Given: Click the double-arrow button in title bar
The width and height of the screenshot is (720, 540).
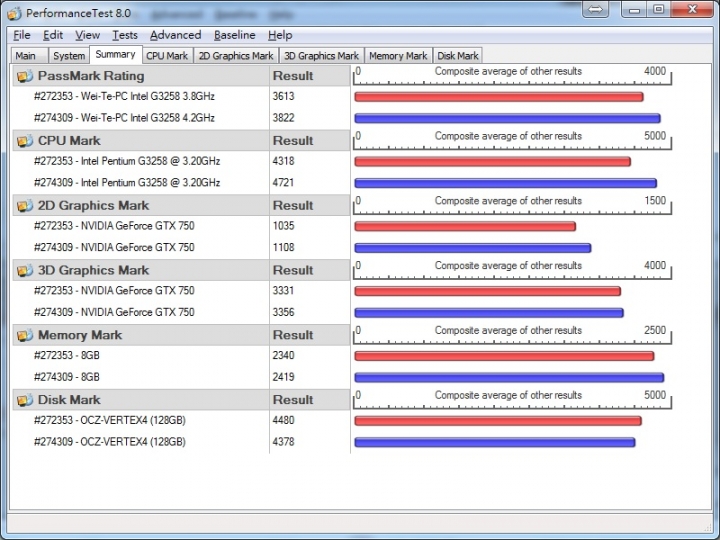Looking at the screenshot, I should point(596,9).
